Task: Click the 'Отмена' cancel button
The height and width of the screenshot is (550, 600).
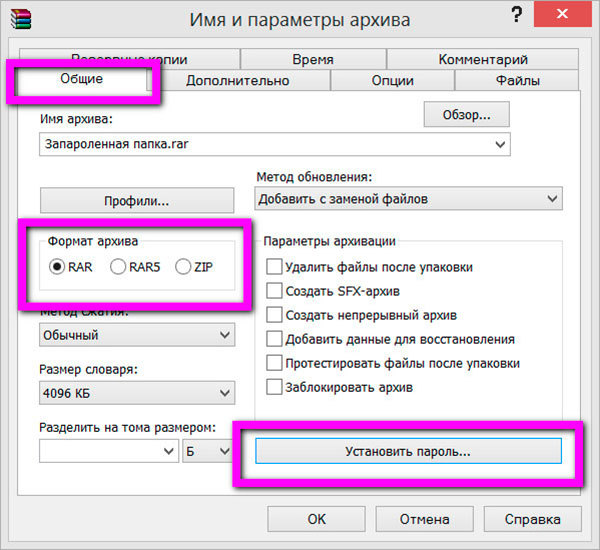Action: pos(424,519)
